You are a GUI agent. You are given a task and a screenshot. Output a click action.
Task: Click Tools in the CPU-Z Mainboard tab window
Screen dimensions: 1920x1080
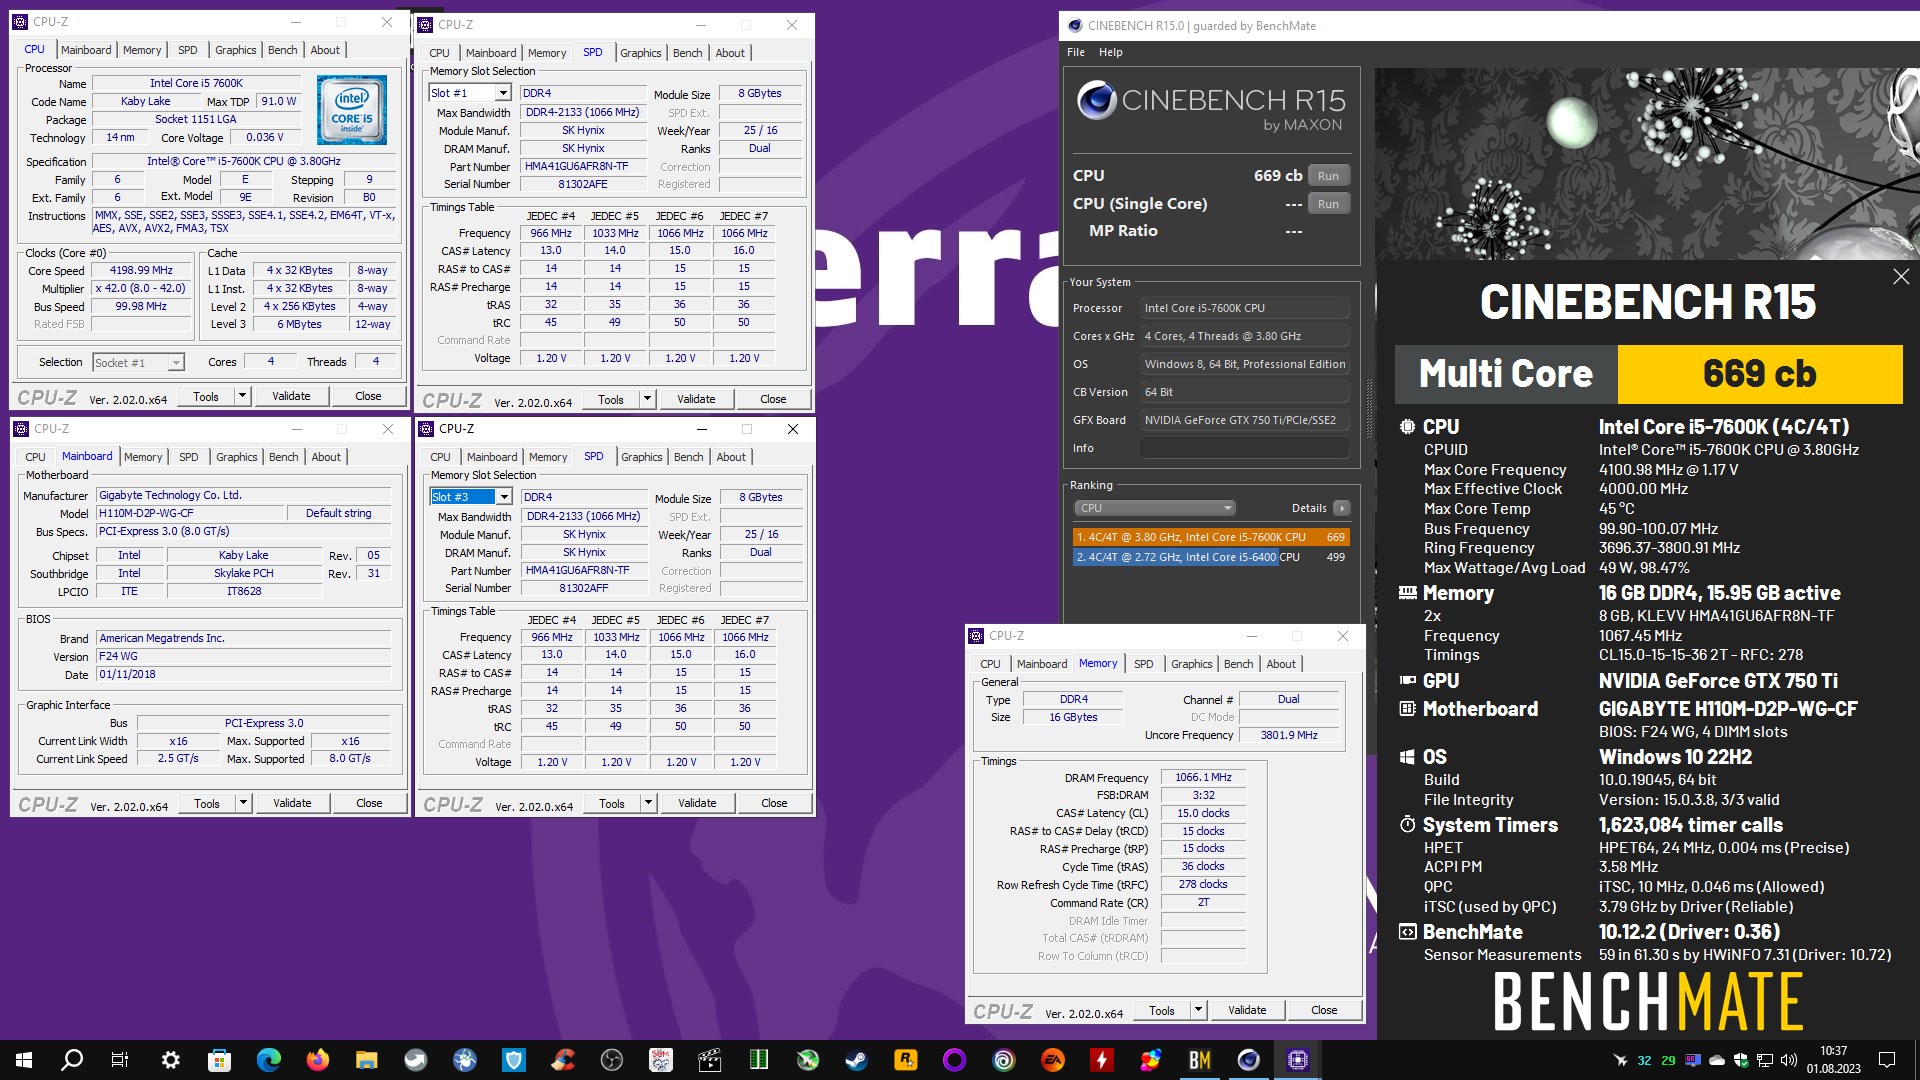(x=207, y=803)
